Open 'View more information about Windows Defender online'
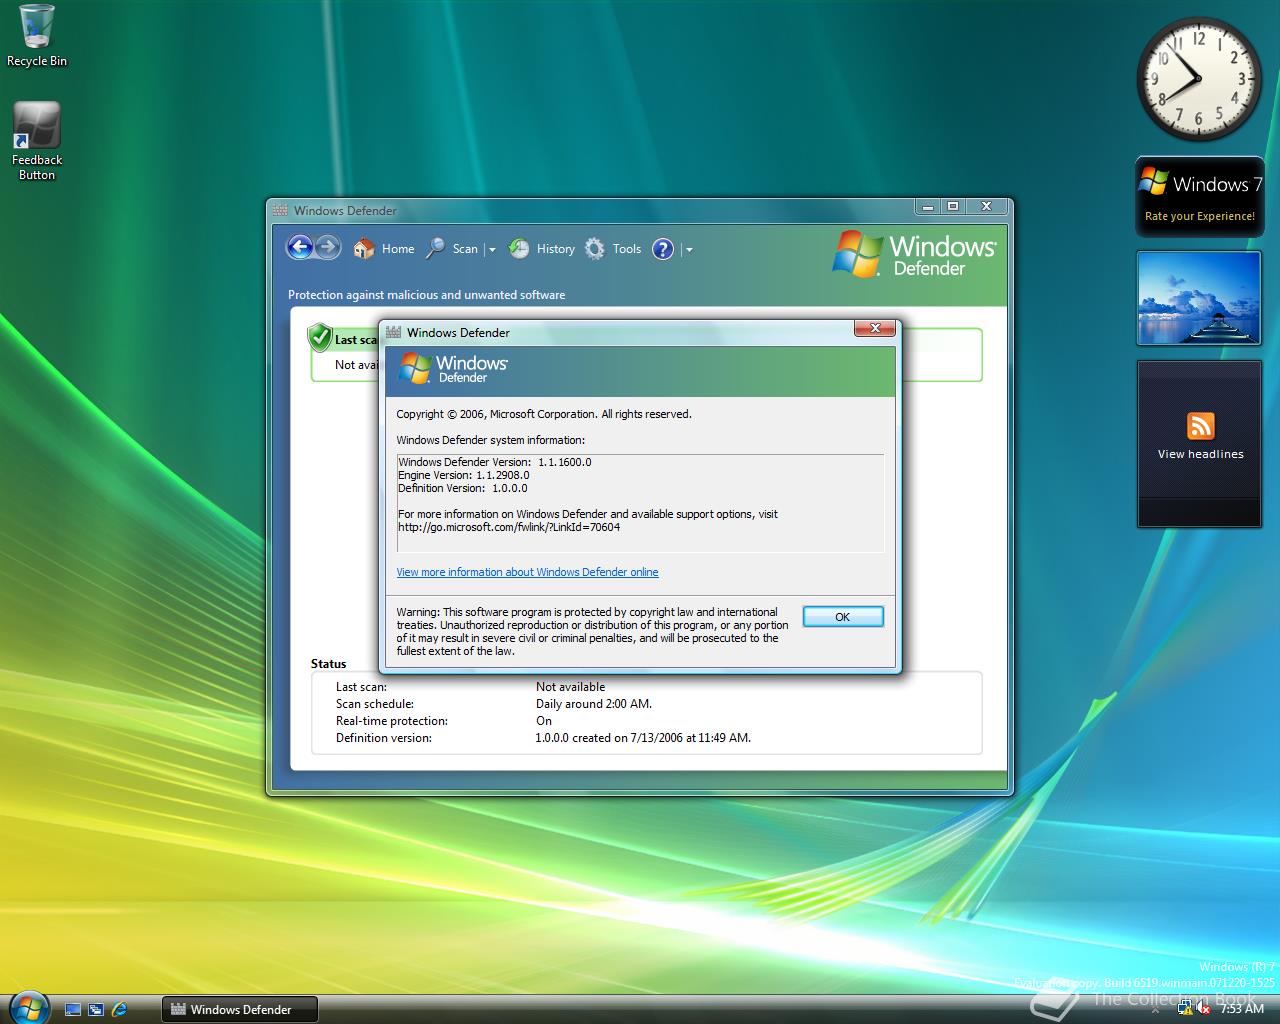Viewport: 1280px width, 1024px height. (527, 572)
